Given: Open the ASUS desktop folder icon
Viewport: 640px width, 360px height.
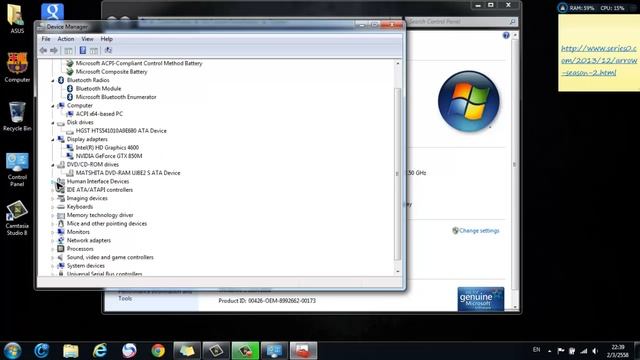Looking at the screenshot, I should coord(17,18).
